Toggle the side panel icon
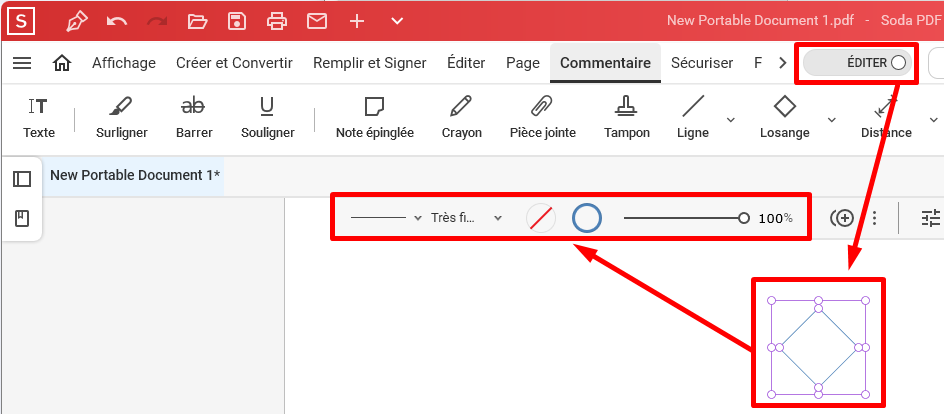The height and width of the screenshot is (414, 944). point(22,179)
